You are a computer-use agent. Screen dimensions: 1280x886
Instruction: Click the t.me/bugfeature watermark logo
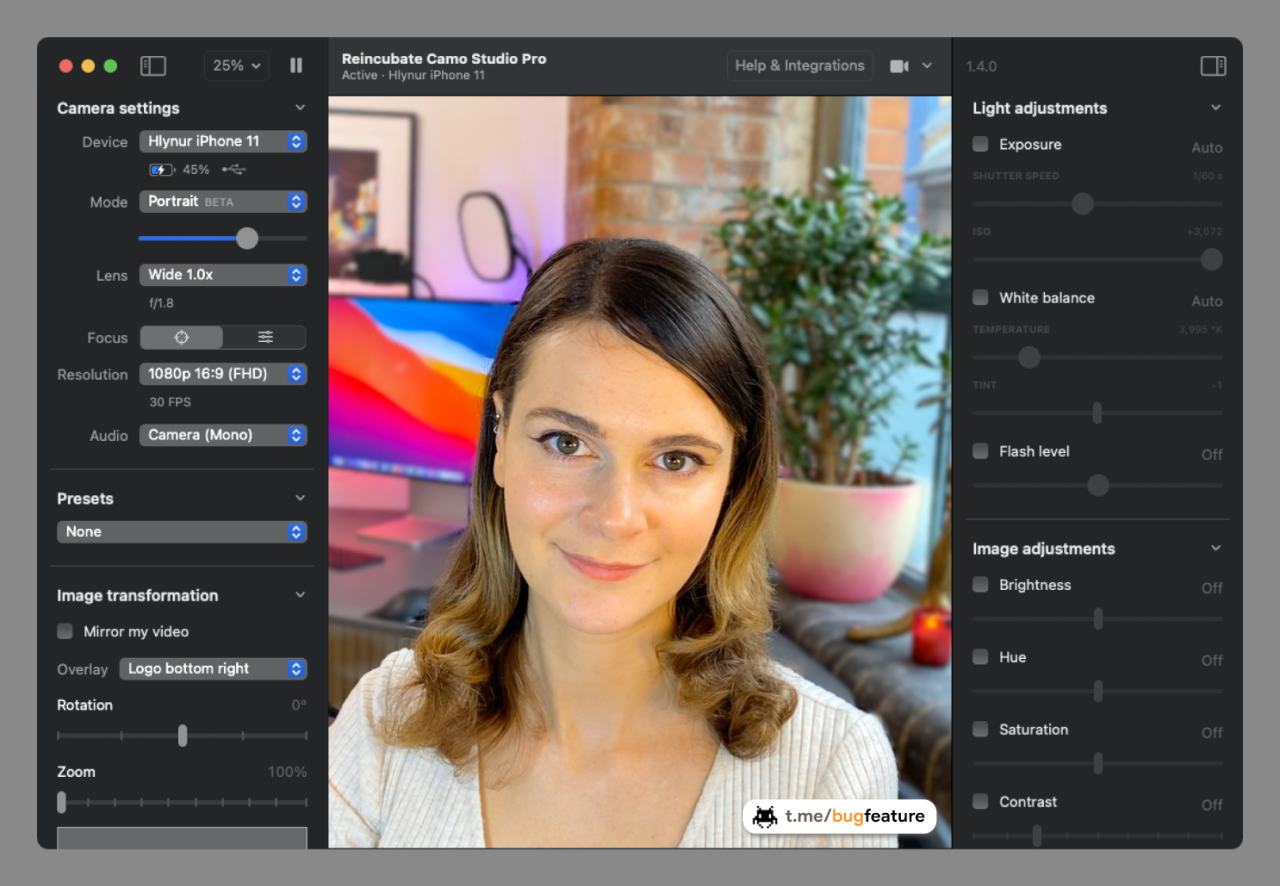(839, 816)
